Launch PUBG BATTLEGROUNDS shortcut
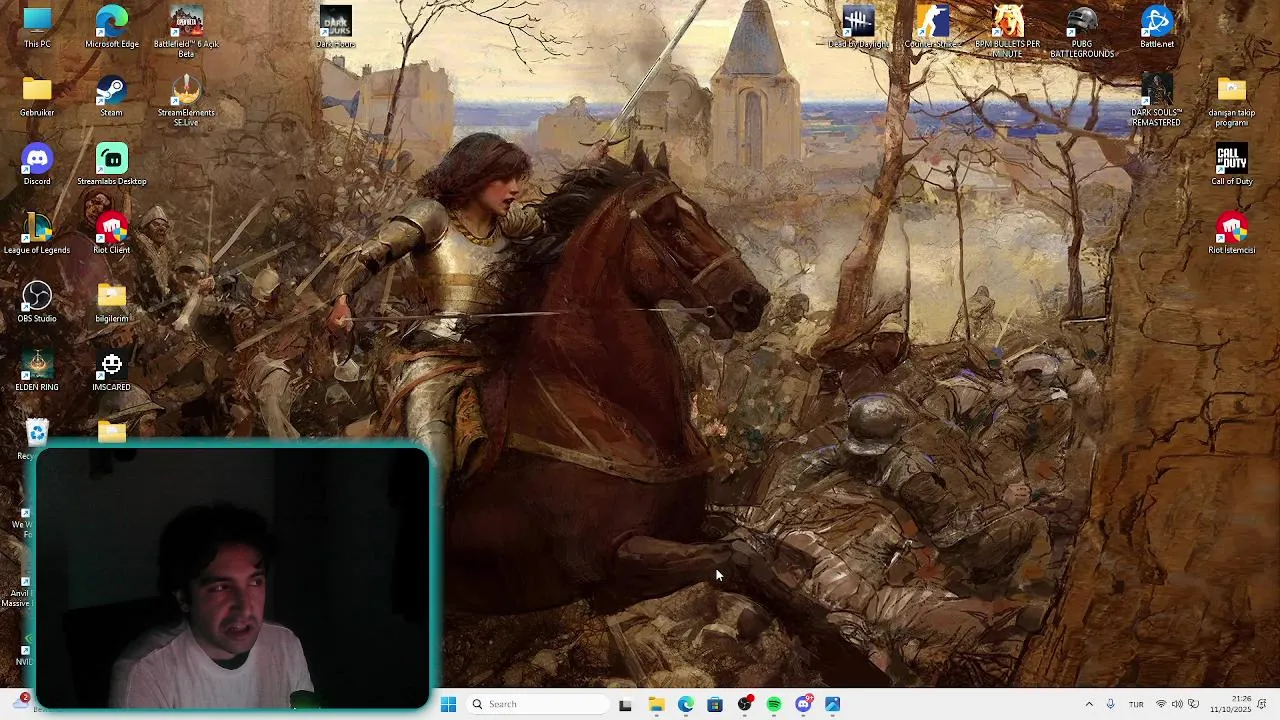The width and height of the screenshot is (1280, 720). (1082, 31)
